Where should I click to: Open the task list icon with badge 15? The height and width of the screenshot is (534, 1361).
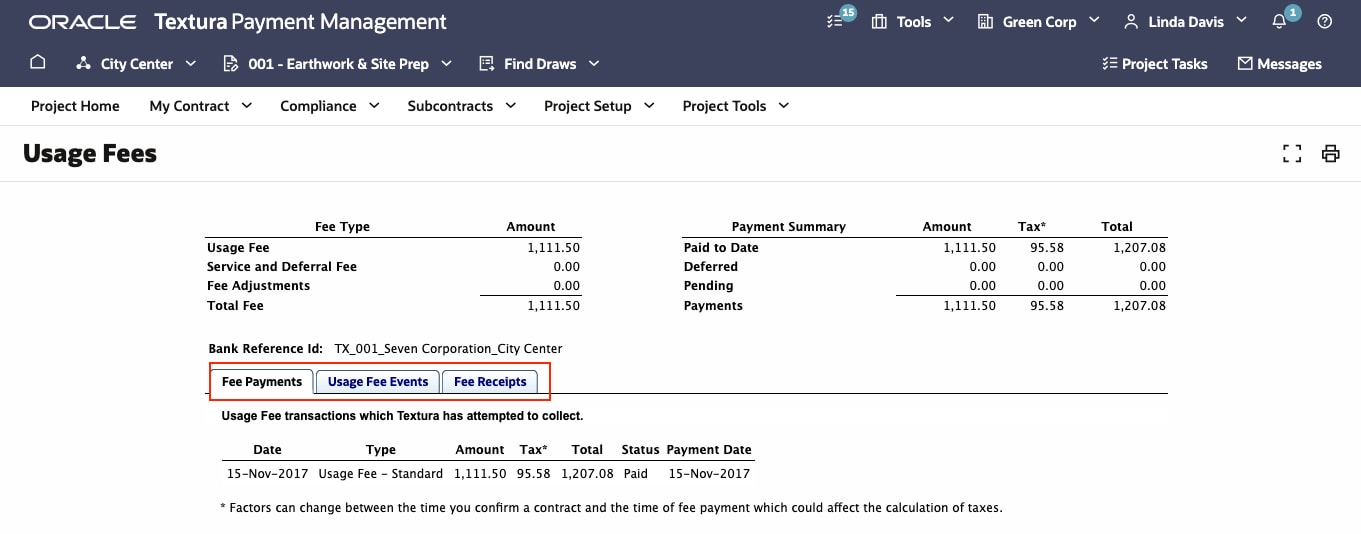click(836, 21)
